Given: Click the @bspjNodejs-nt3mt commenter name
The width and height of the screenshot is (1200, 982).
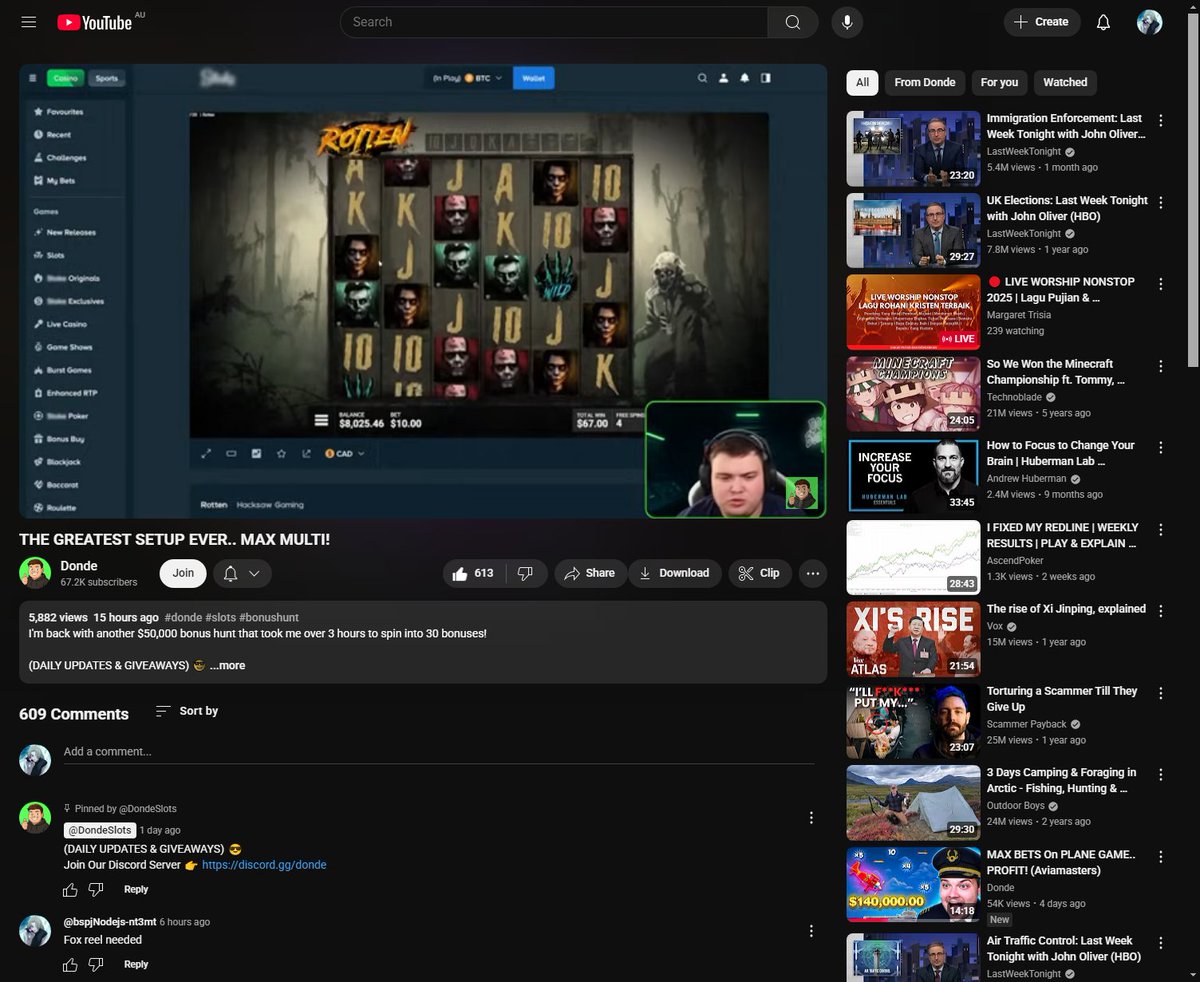Looking at the screenshot, I should 110,922.
